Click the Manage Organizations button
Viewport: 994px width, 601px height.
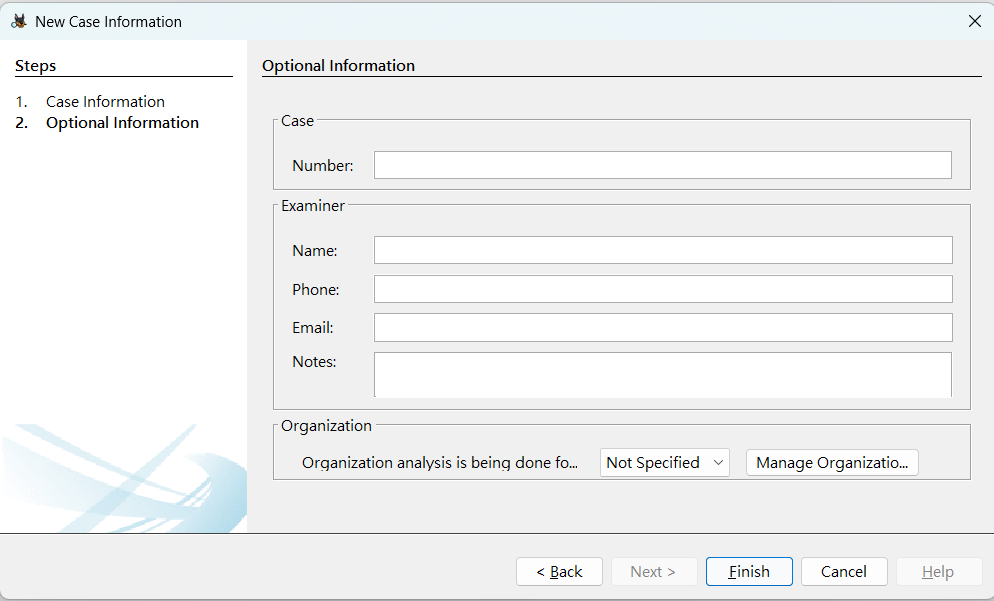click(832, 463)
